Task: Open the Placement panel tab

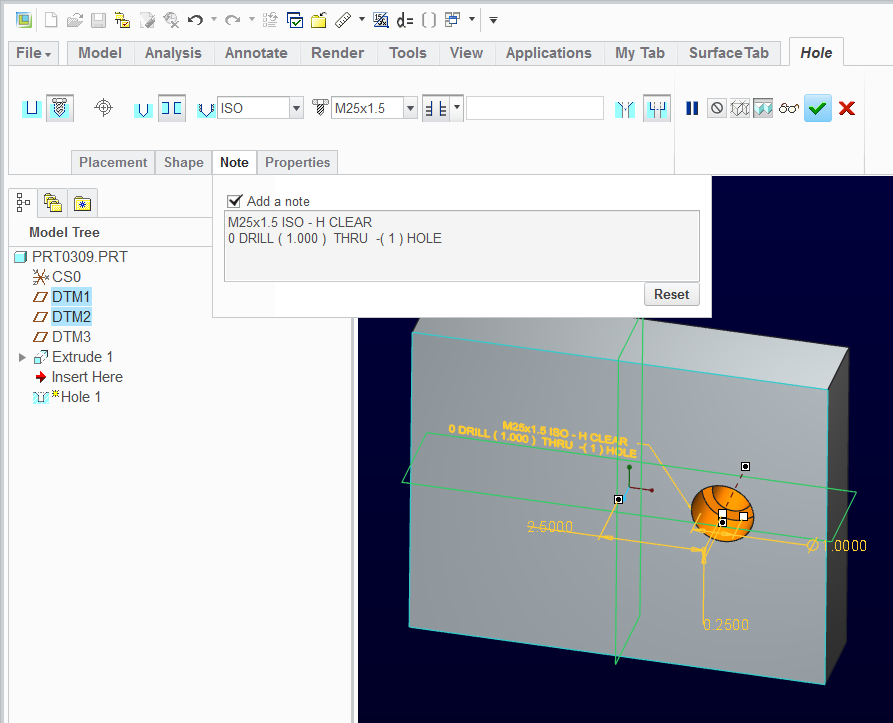Action: point(113,162)
